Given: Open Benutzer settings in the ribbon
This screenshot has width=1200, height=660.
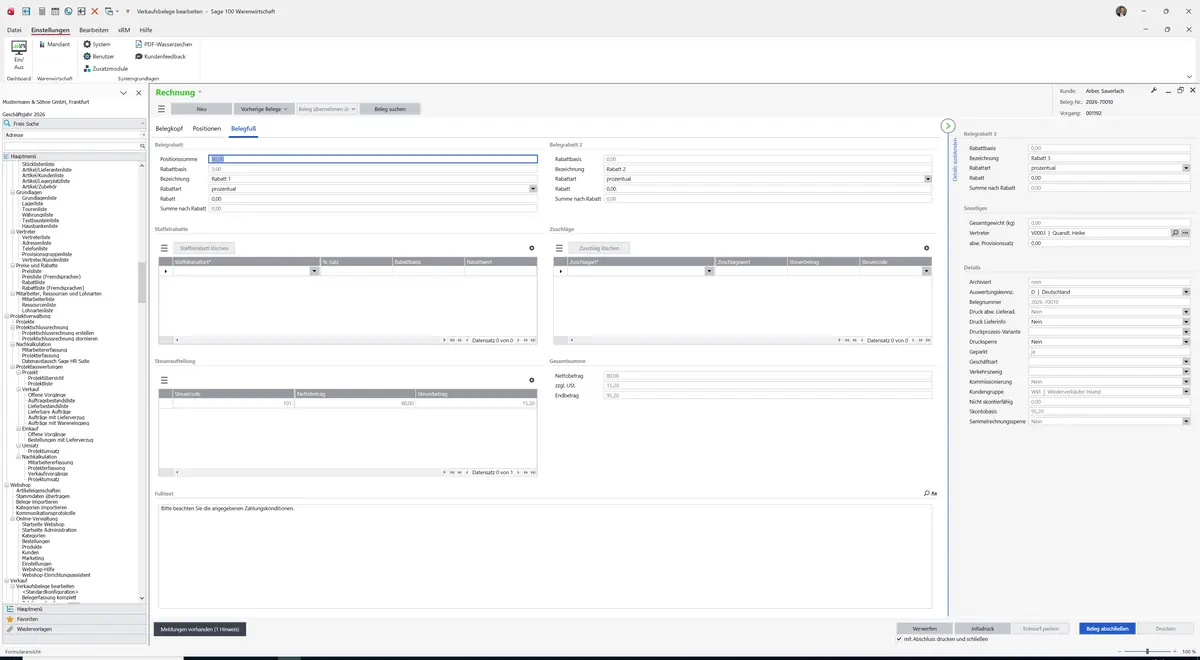Looking at the screenshot, I should pyautogui.click(x=99, y=57).
